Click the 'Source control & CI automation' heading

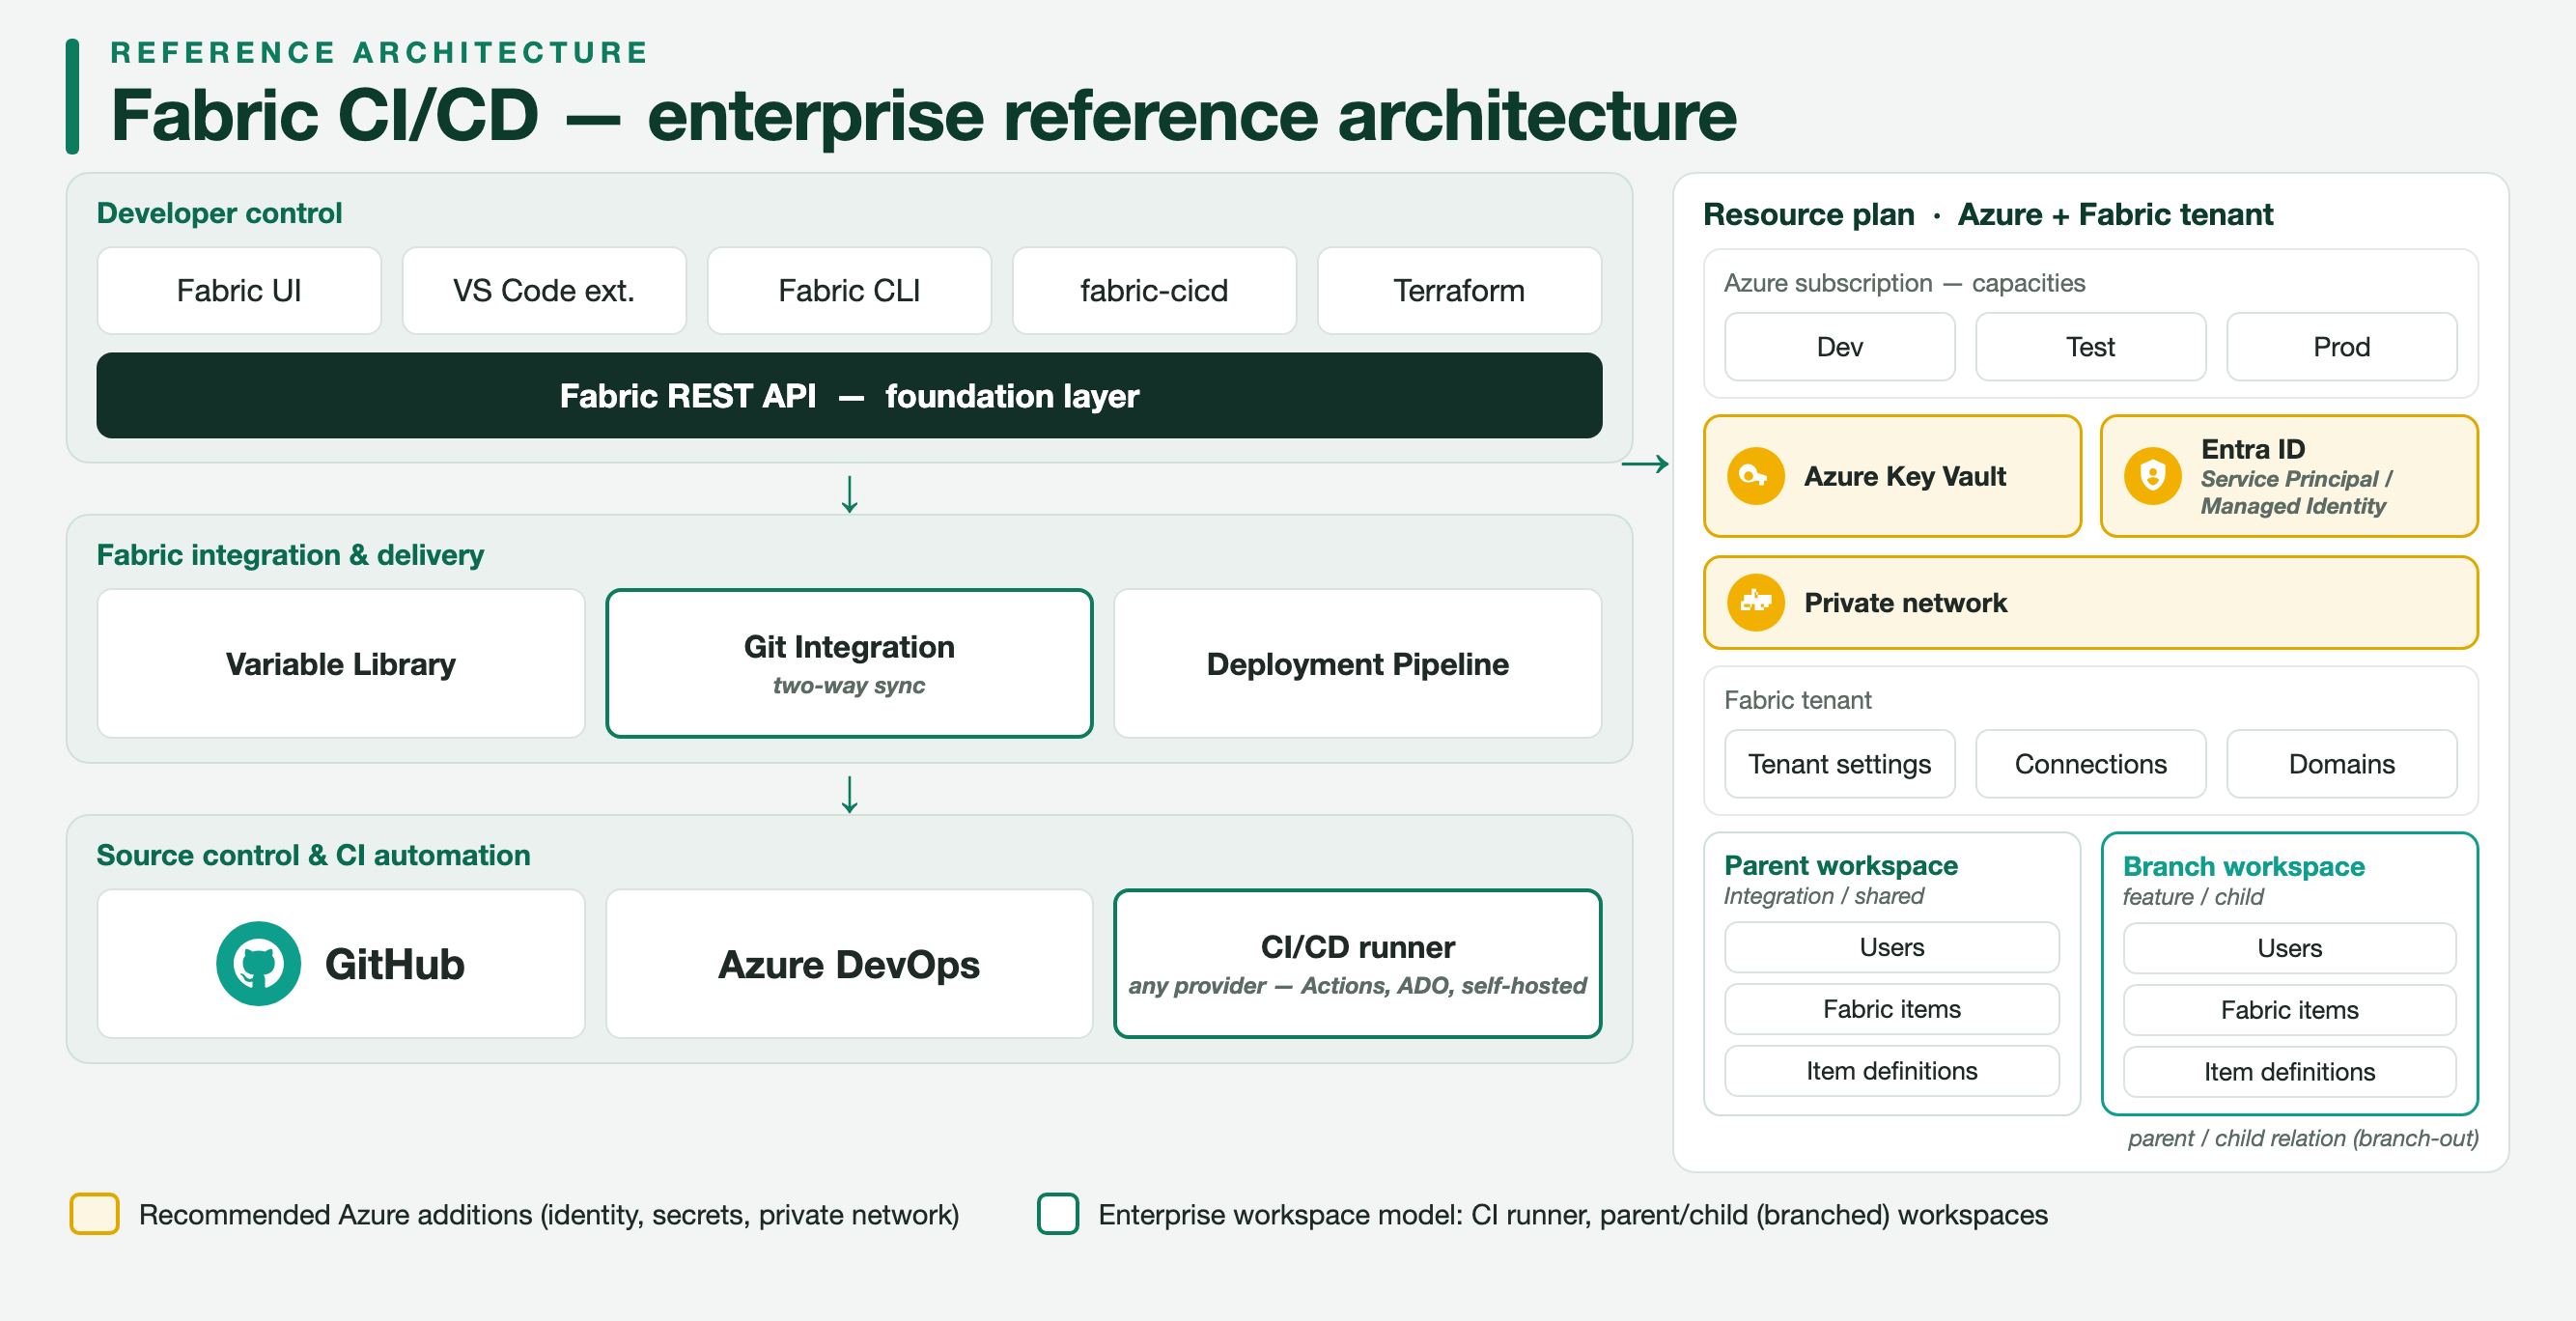(x=313, y=855)
